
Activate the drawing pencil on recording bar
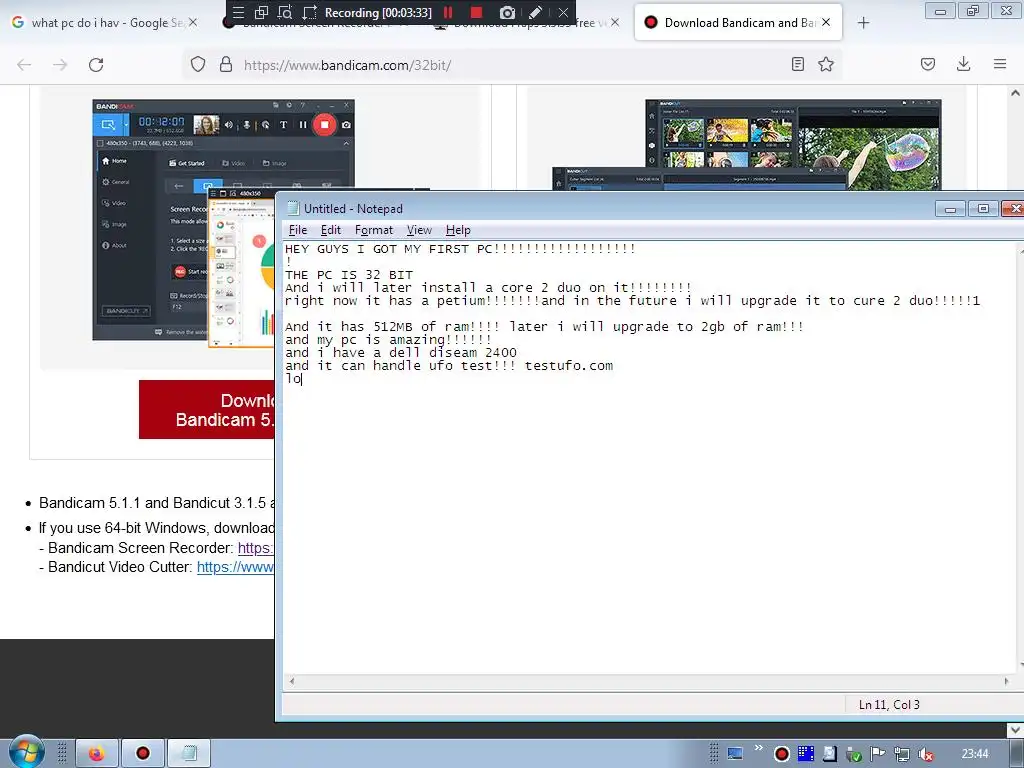[536, 12]
